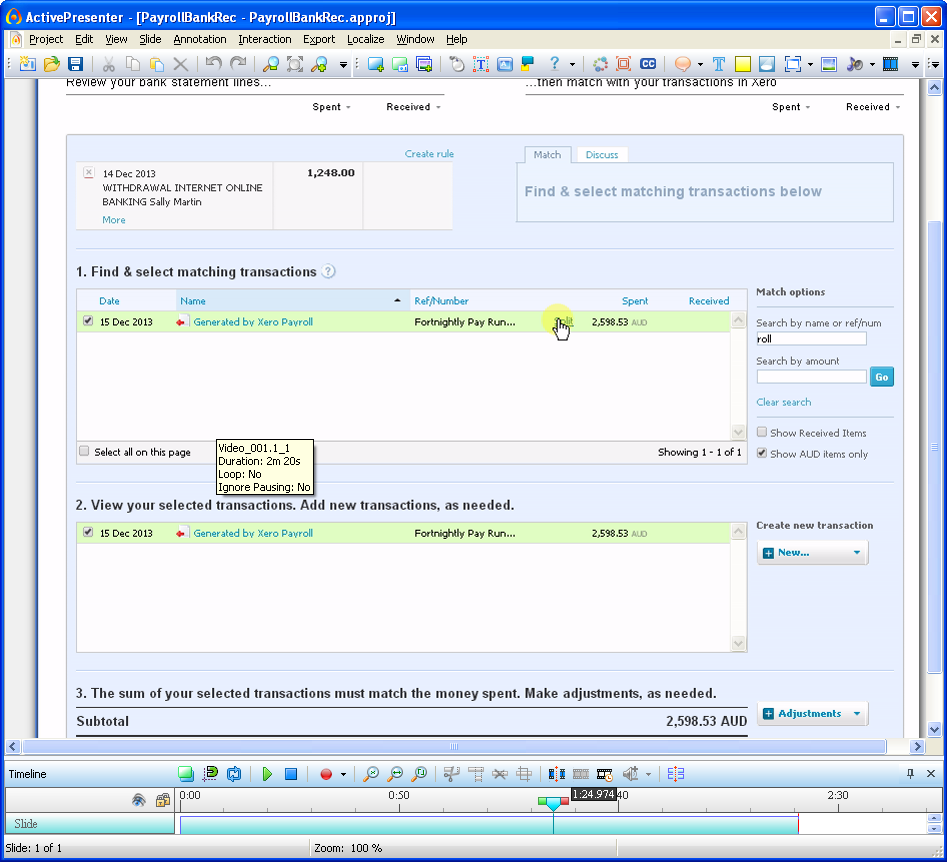Open dropdown arrow next to Record button
The height and width of the screenshot is (862, 948).
click(x=343, y=774)
